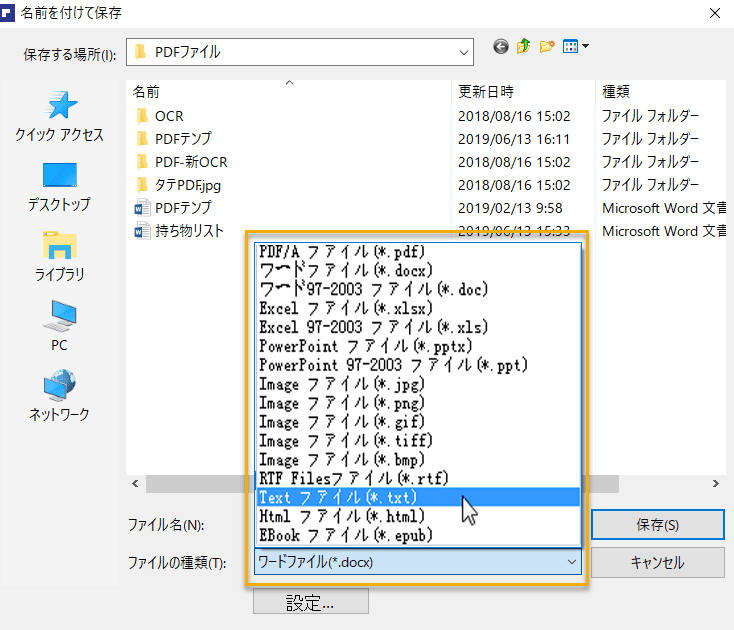Click the 保存(S) save button
The width and height of the screenshot is (734, 630).
tap(658, 525)
